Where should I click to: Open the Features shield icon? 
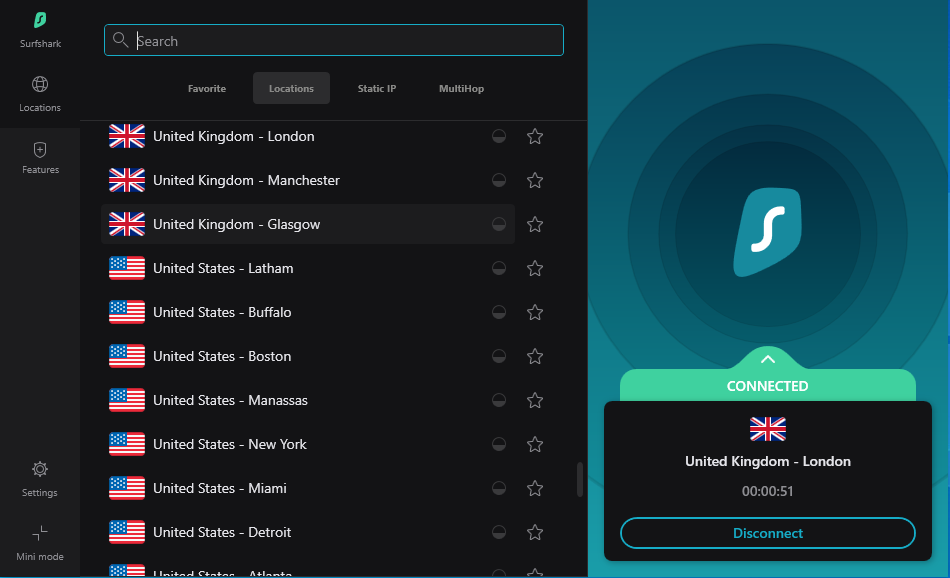click(x=40, y=150)
